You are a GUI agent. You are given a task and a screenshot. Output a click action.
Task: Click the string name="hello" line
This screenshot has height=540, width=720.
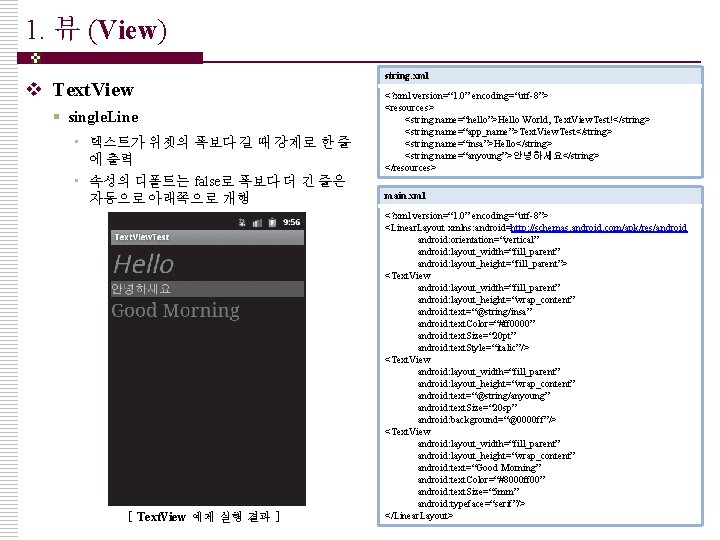tap(527, 120)
